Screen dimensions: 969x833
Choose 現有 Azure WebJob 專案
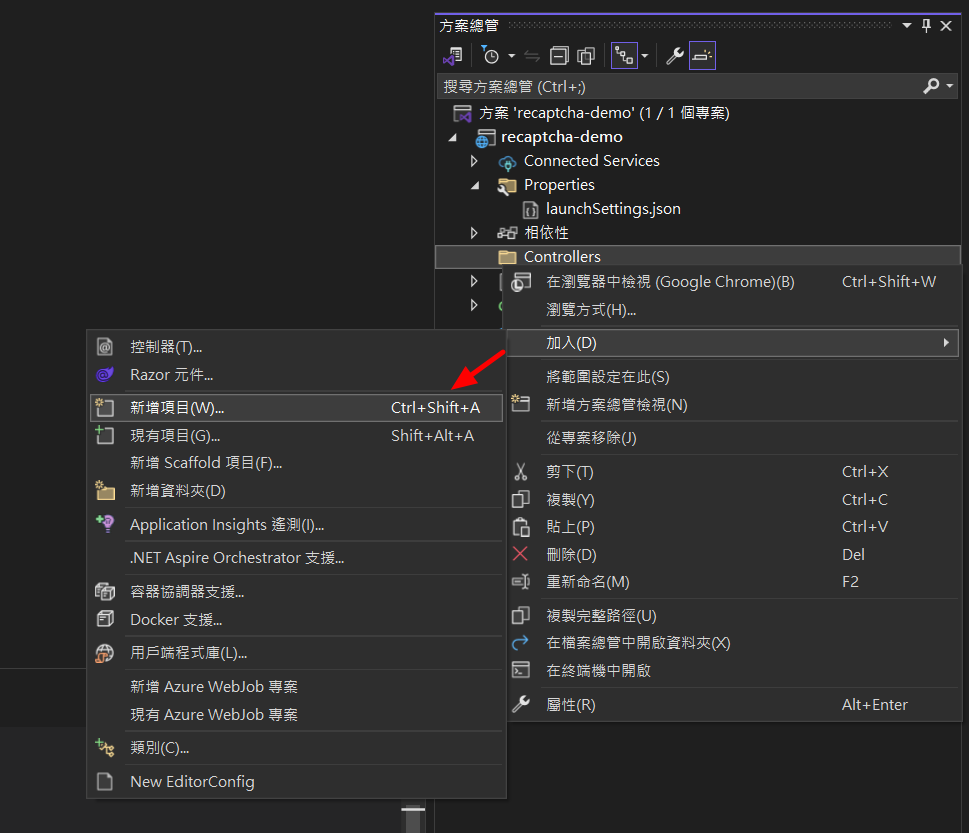pyautogui.click(x=295, y=714)
